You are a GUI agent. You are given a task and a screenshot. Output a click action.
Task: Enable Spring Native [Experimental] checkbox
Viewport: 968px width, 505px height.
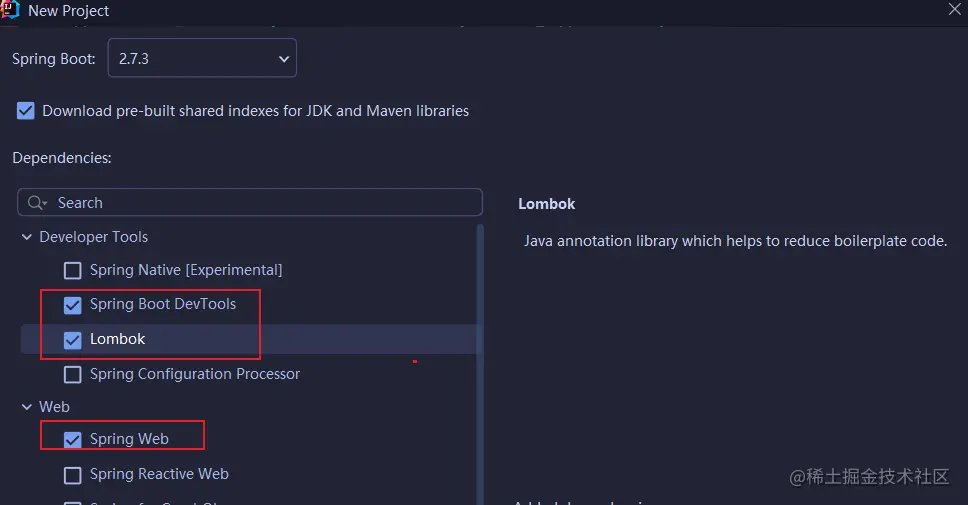point(73,270)
